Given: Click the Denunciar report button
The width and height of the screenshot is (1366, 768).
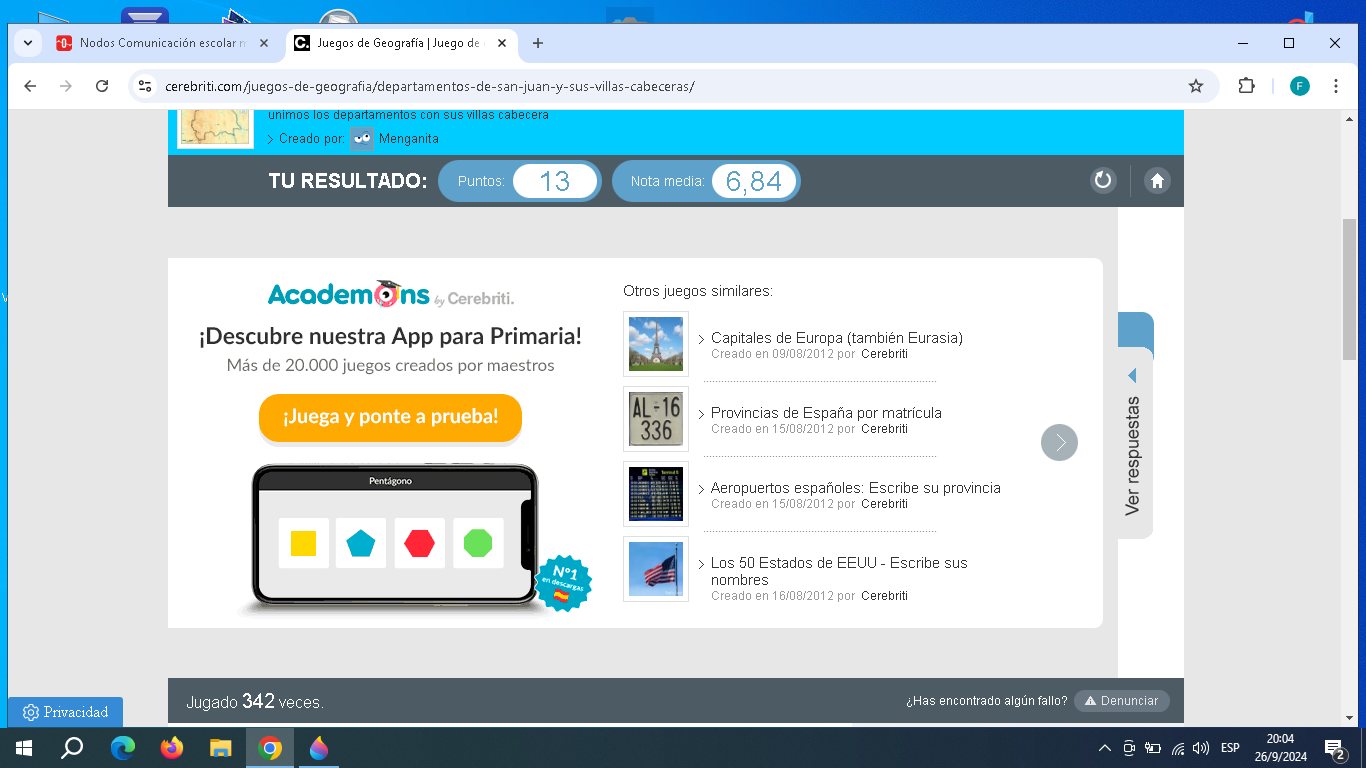Looking at the screenshot, I should [1121, 701].
